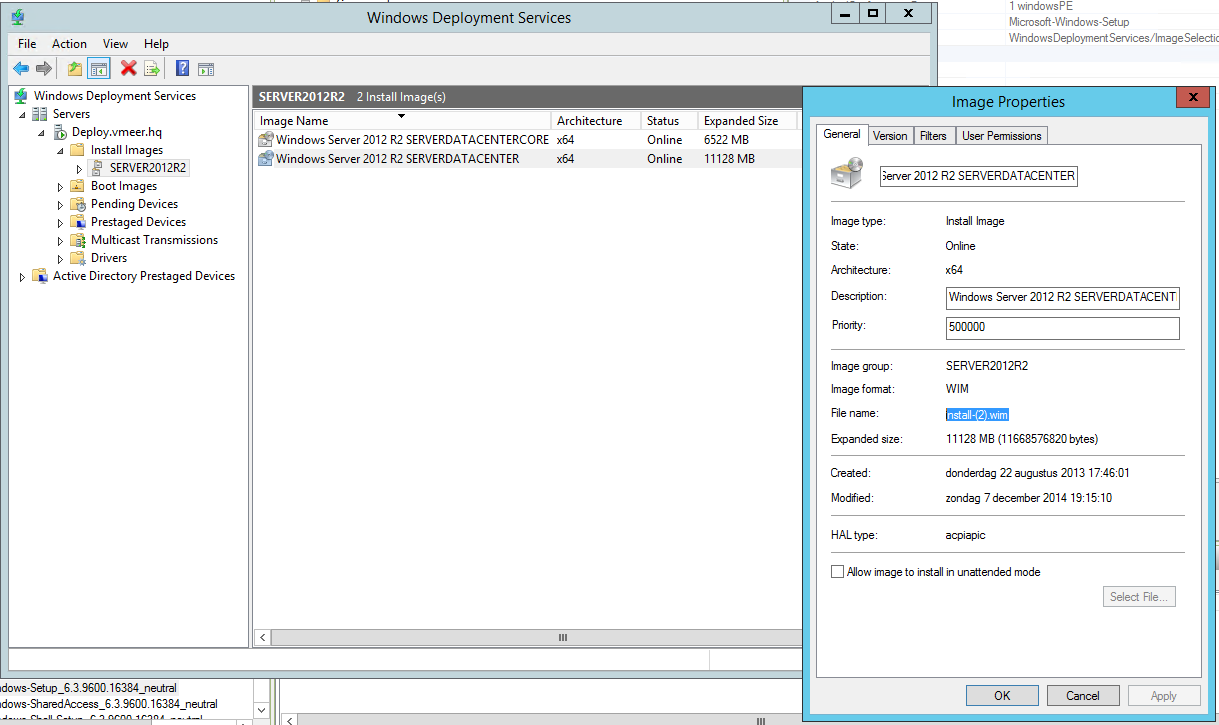Click the Install Images folder icon
The height and width of the screenshot is (725, 1219).
tap(78, 150)
